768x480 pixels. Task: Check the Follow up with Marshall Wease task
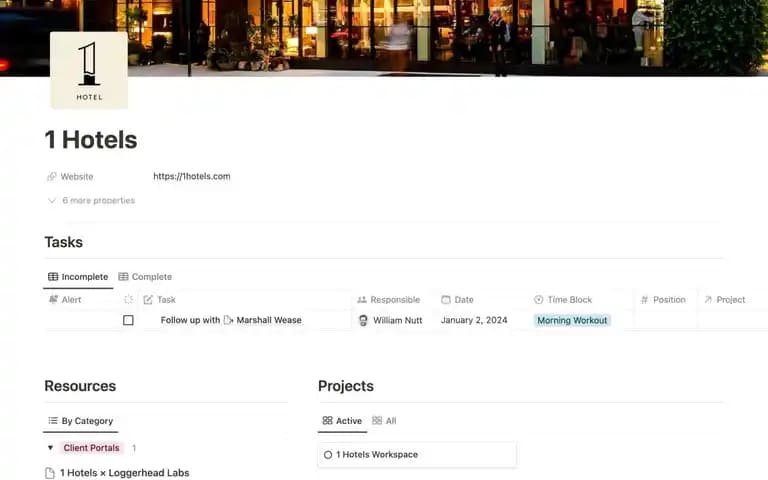[x=128, y=320]
